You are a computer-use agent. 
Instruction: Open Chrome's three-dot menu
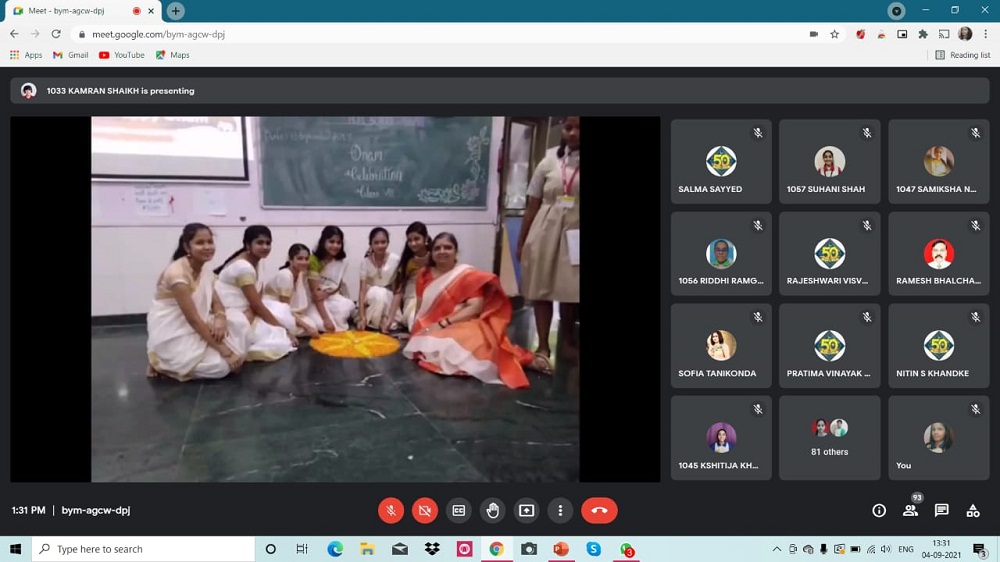point(985,34)
